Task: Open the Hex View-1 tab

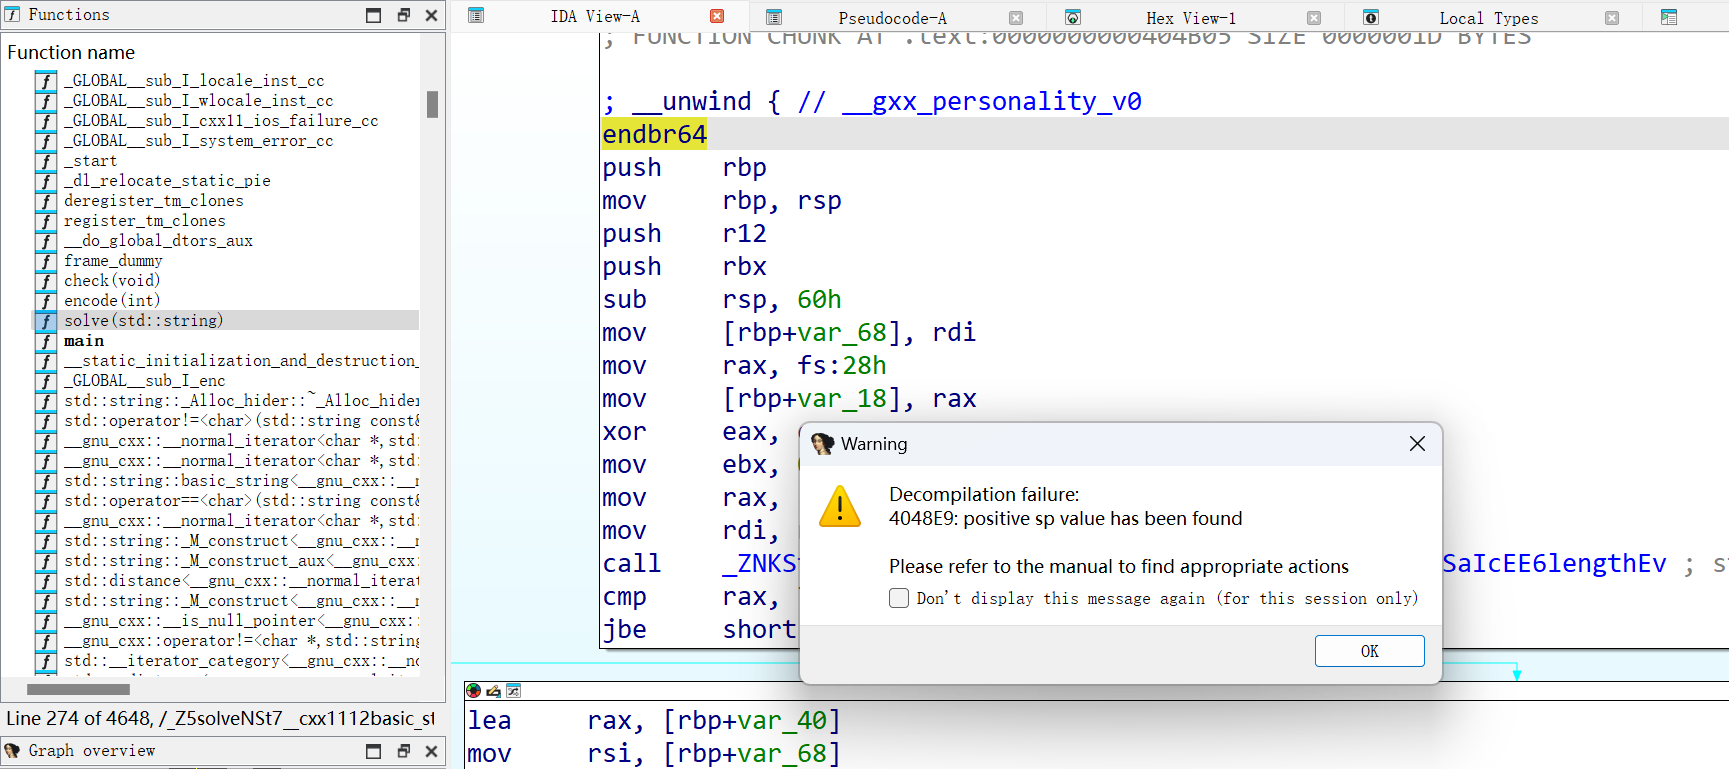Action: (1190, 18)
